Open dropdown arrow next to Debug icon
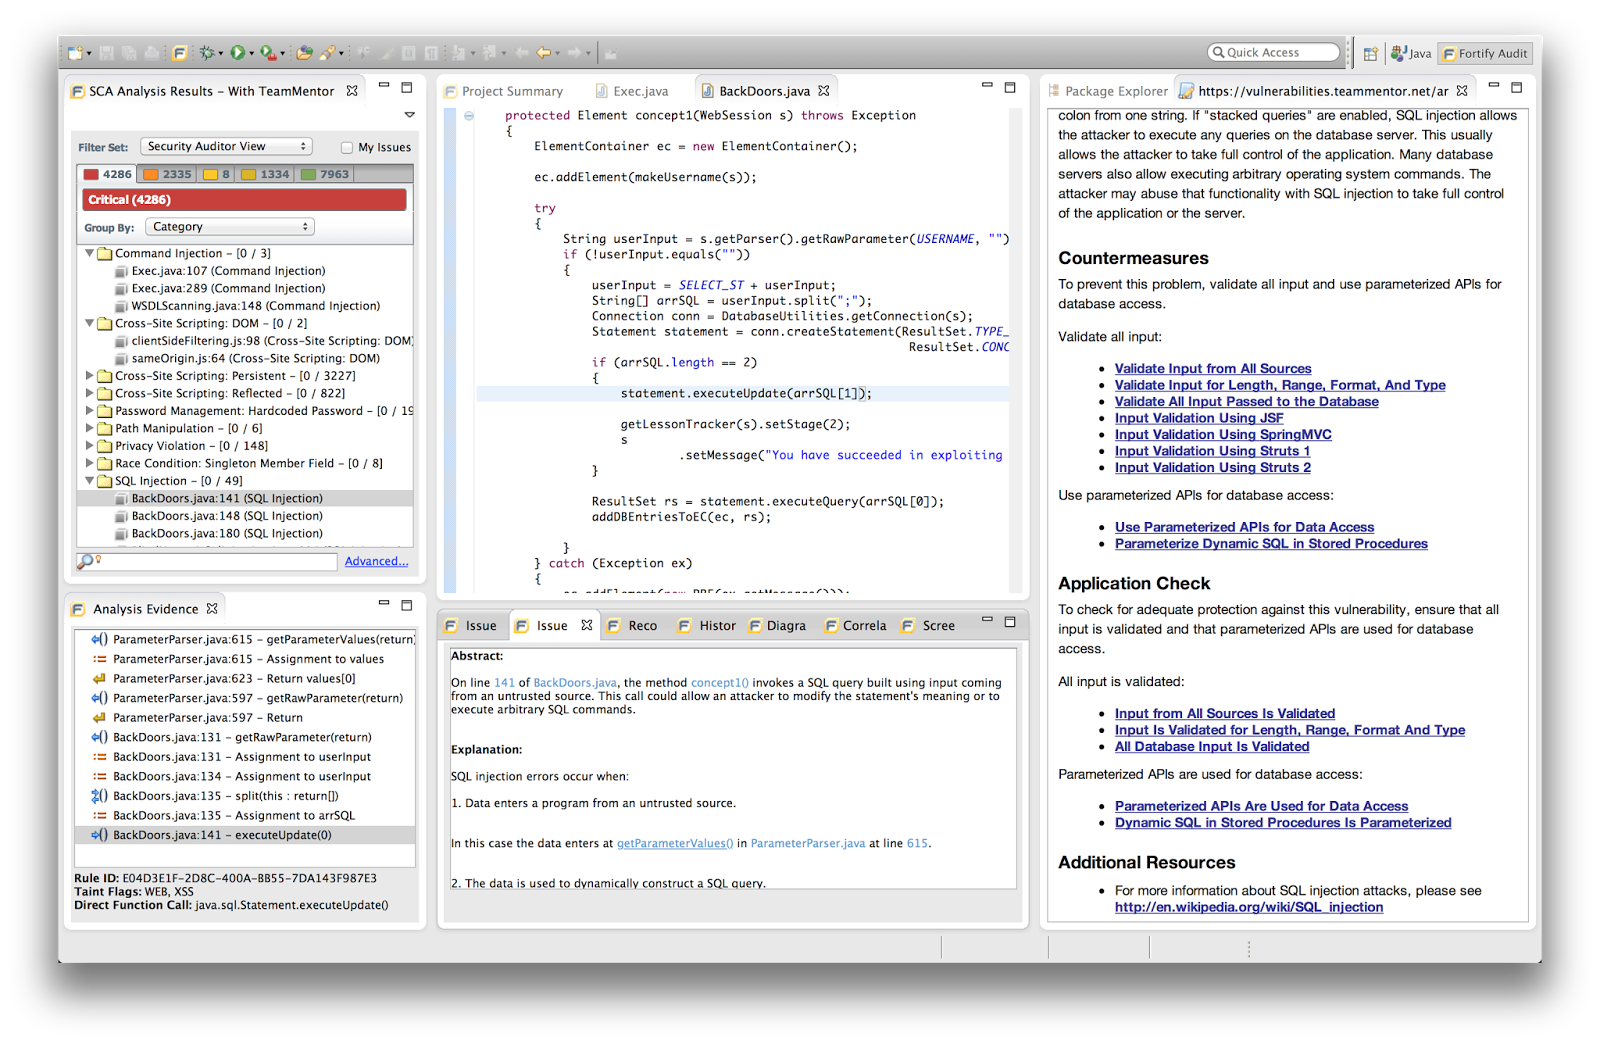Image resolution: width=1600 pixels, height=1044 pixels. (220, 54)
